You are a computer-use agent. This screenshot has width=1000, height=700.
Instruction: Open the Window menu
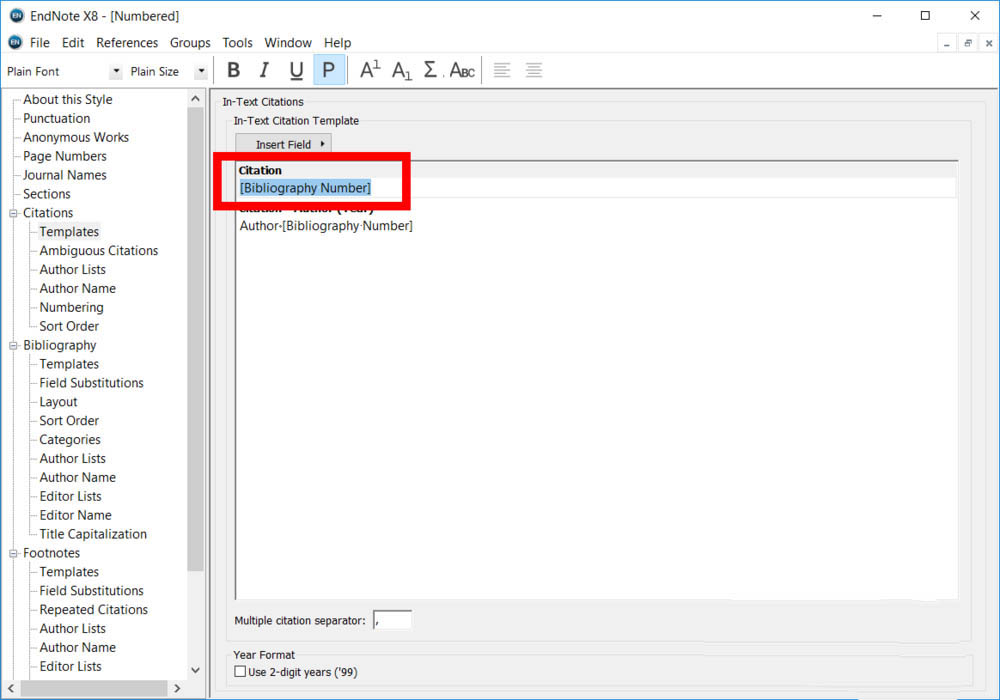point(288,43)
